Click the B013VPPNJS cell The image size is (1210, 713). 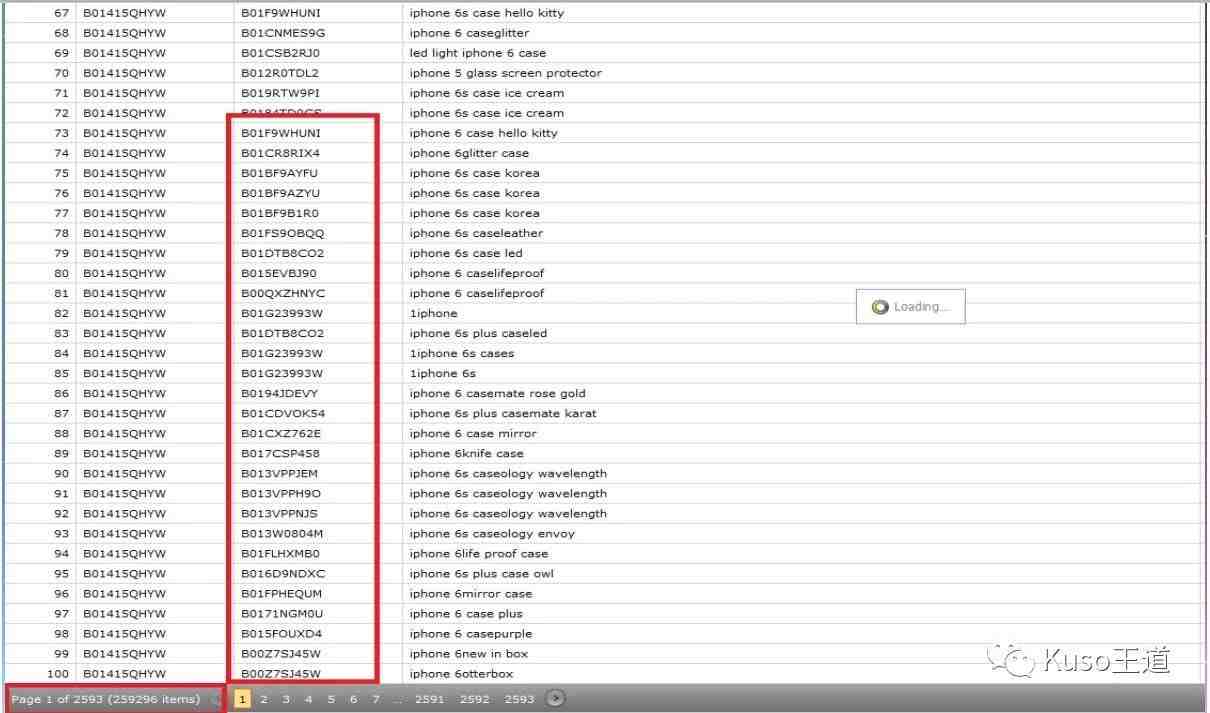coord(279,513)
